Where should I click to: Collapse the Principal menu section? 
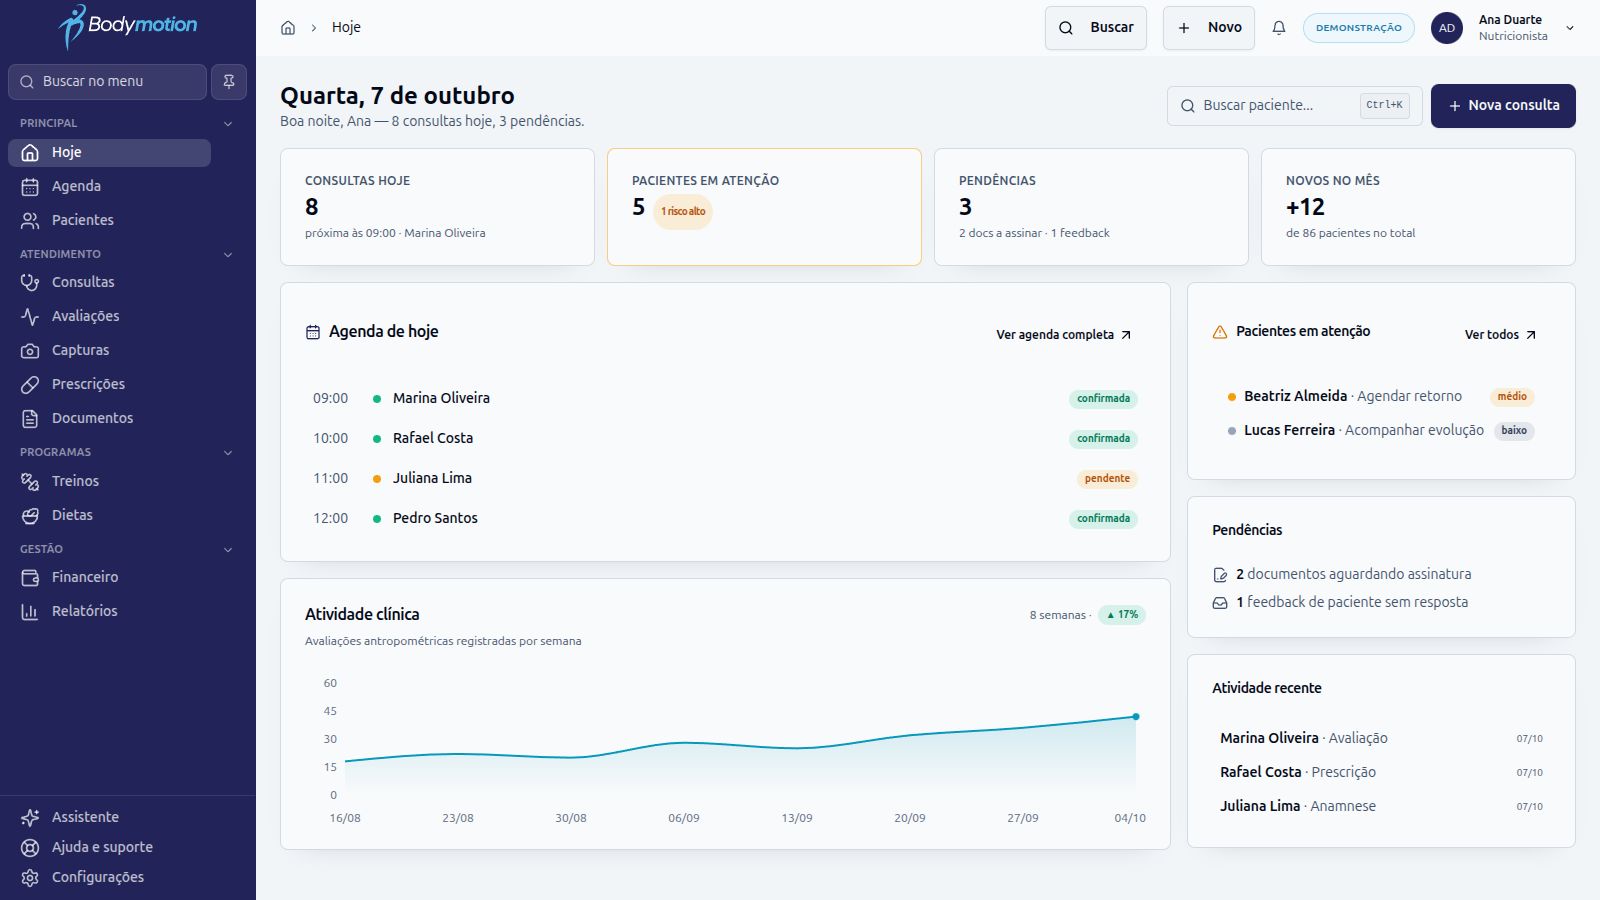[x=228, y=124]
